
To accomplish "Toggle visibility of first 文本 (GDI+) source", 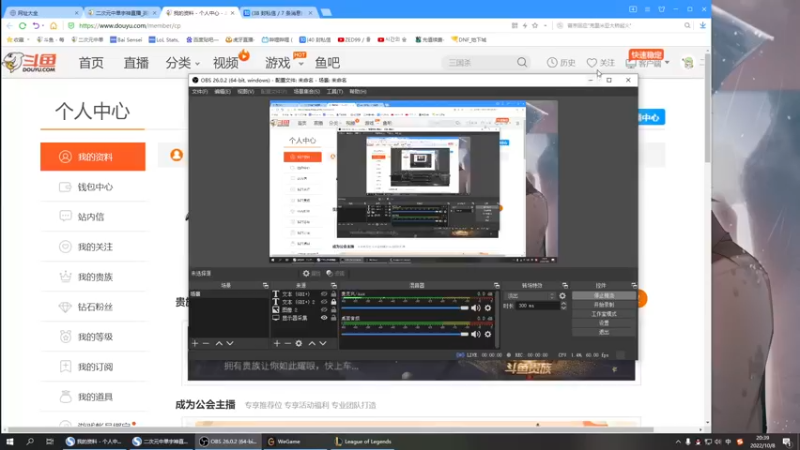I will pos(324,294).
